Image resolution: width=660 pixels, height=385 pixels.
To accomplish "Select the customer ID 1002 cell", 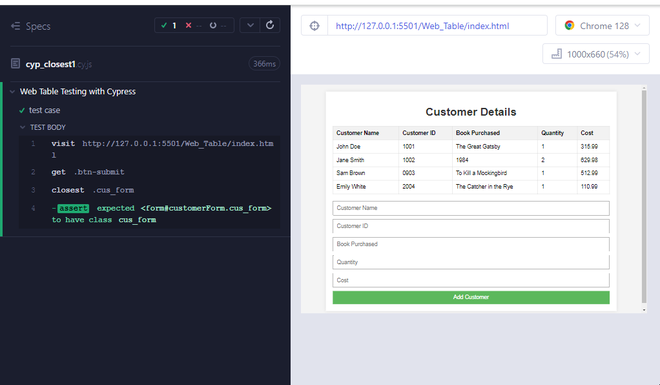I will pyautogui.click(x=425, y=160).
